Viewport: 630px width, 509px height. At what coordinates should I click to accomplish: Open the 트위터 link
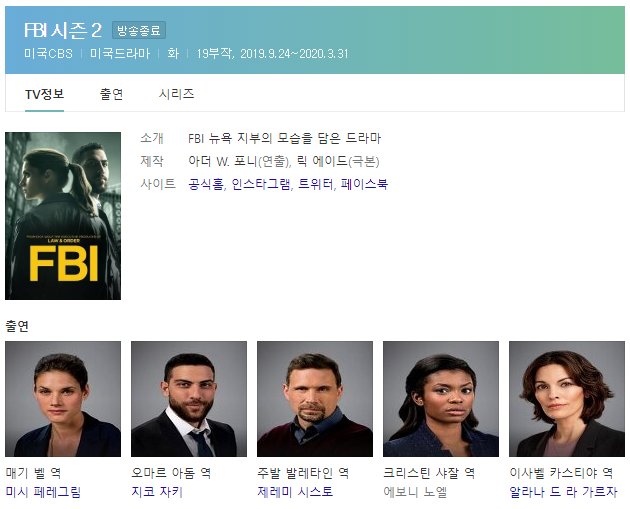pyautogui.click(x=315, y=184)
